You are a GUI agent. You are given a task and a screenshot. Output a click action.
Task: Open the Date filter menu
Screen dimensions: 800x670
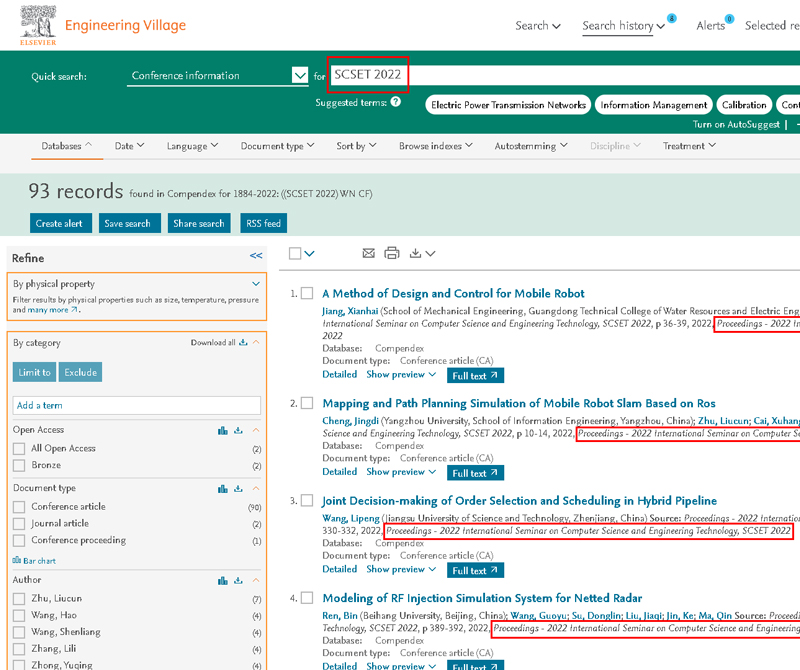click(x=130, y=146)
